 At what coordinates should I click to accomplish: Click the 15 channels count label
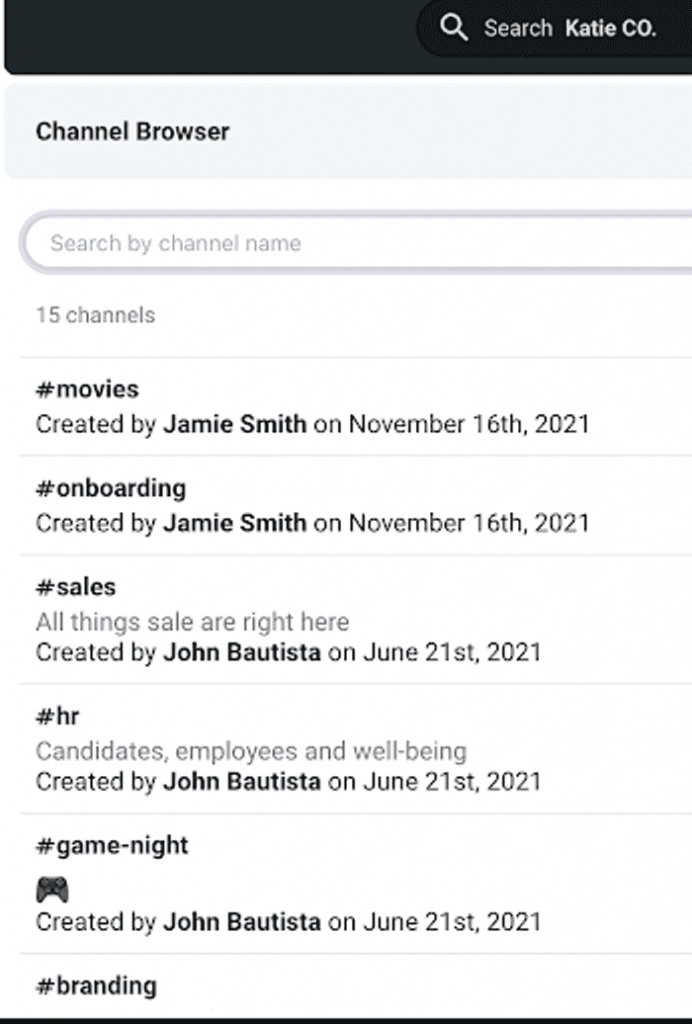[95, 315]
